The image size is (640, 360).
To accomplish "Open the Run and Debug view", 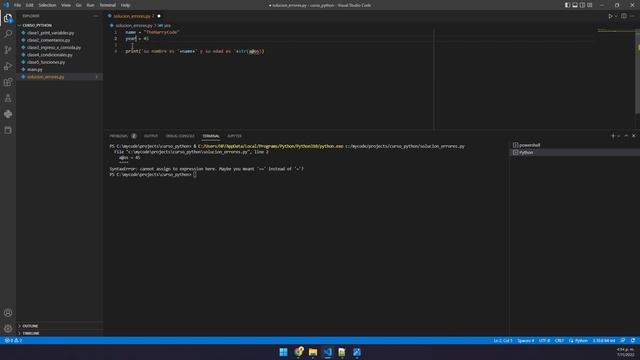I will pyautogui.click(x=8, y=66).
